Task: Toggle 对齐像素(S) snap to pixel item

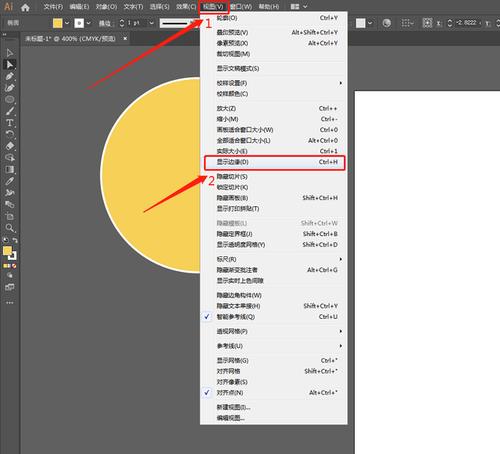Action: [x=273, y=382]
